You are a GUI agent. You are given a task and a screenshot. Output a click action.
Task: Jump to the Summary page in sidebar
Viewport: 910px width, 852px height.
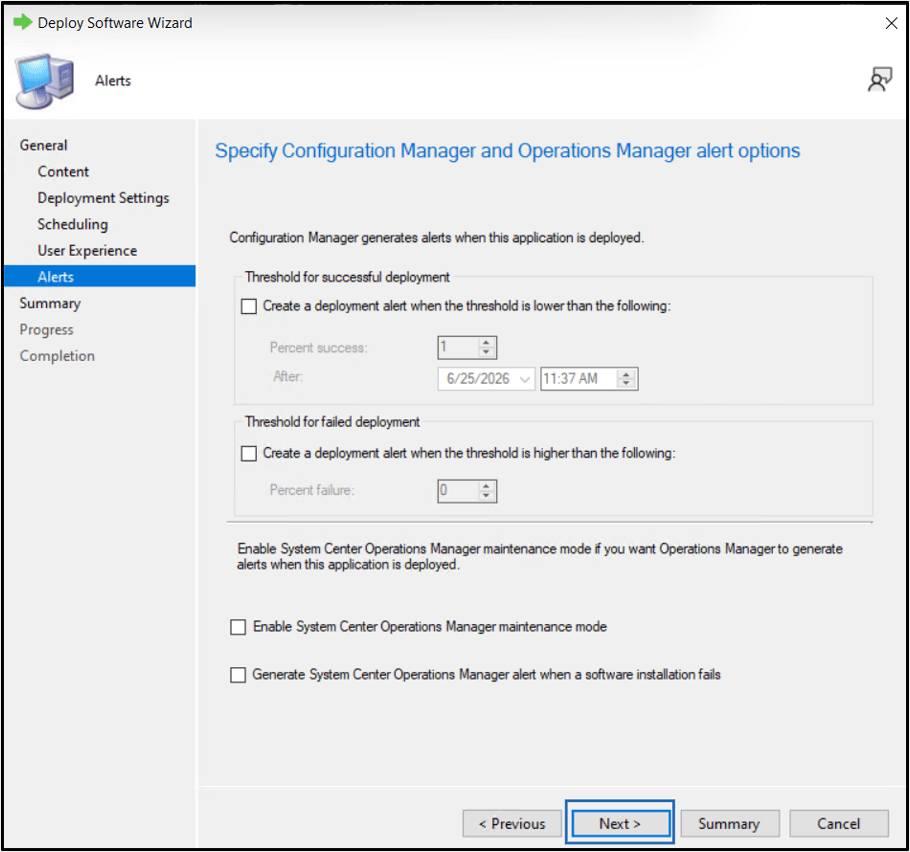click(x=50, y=304)
